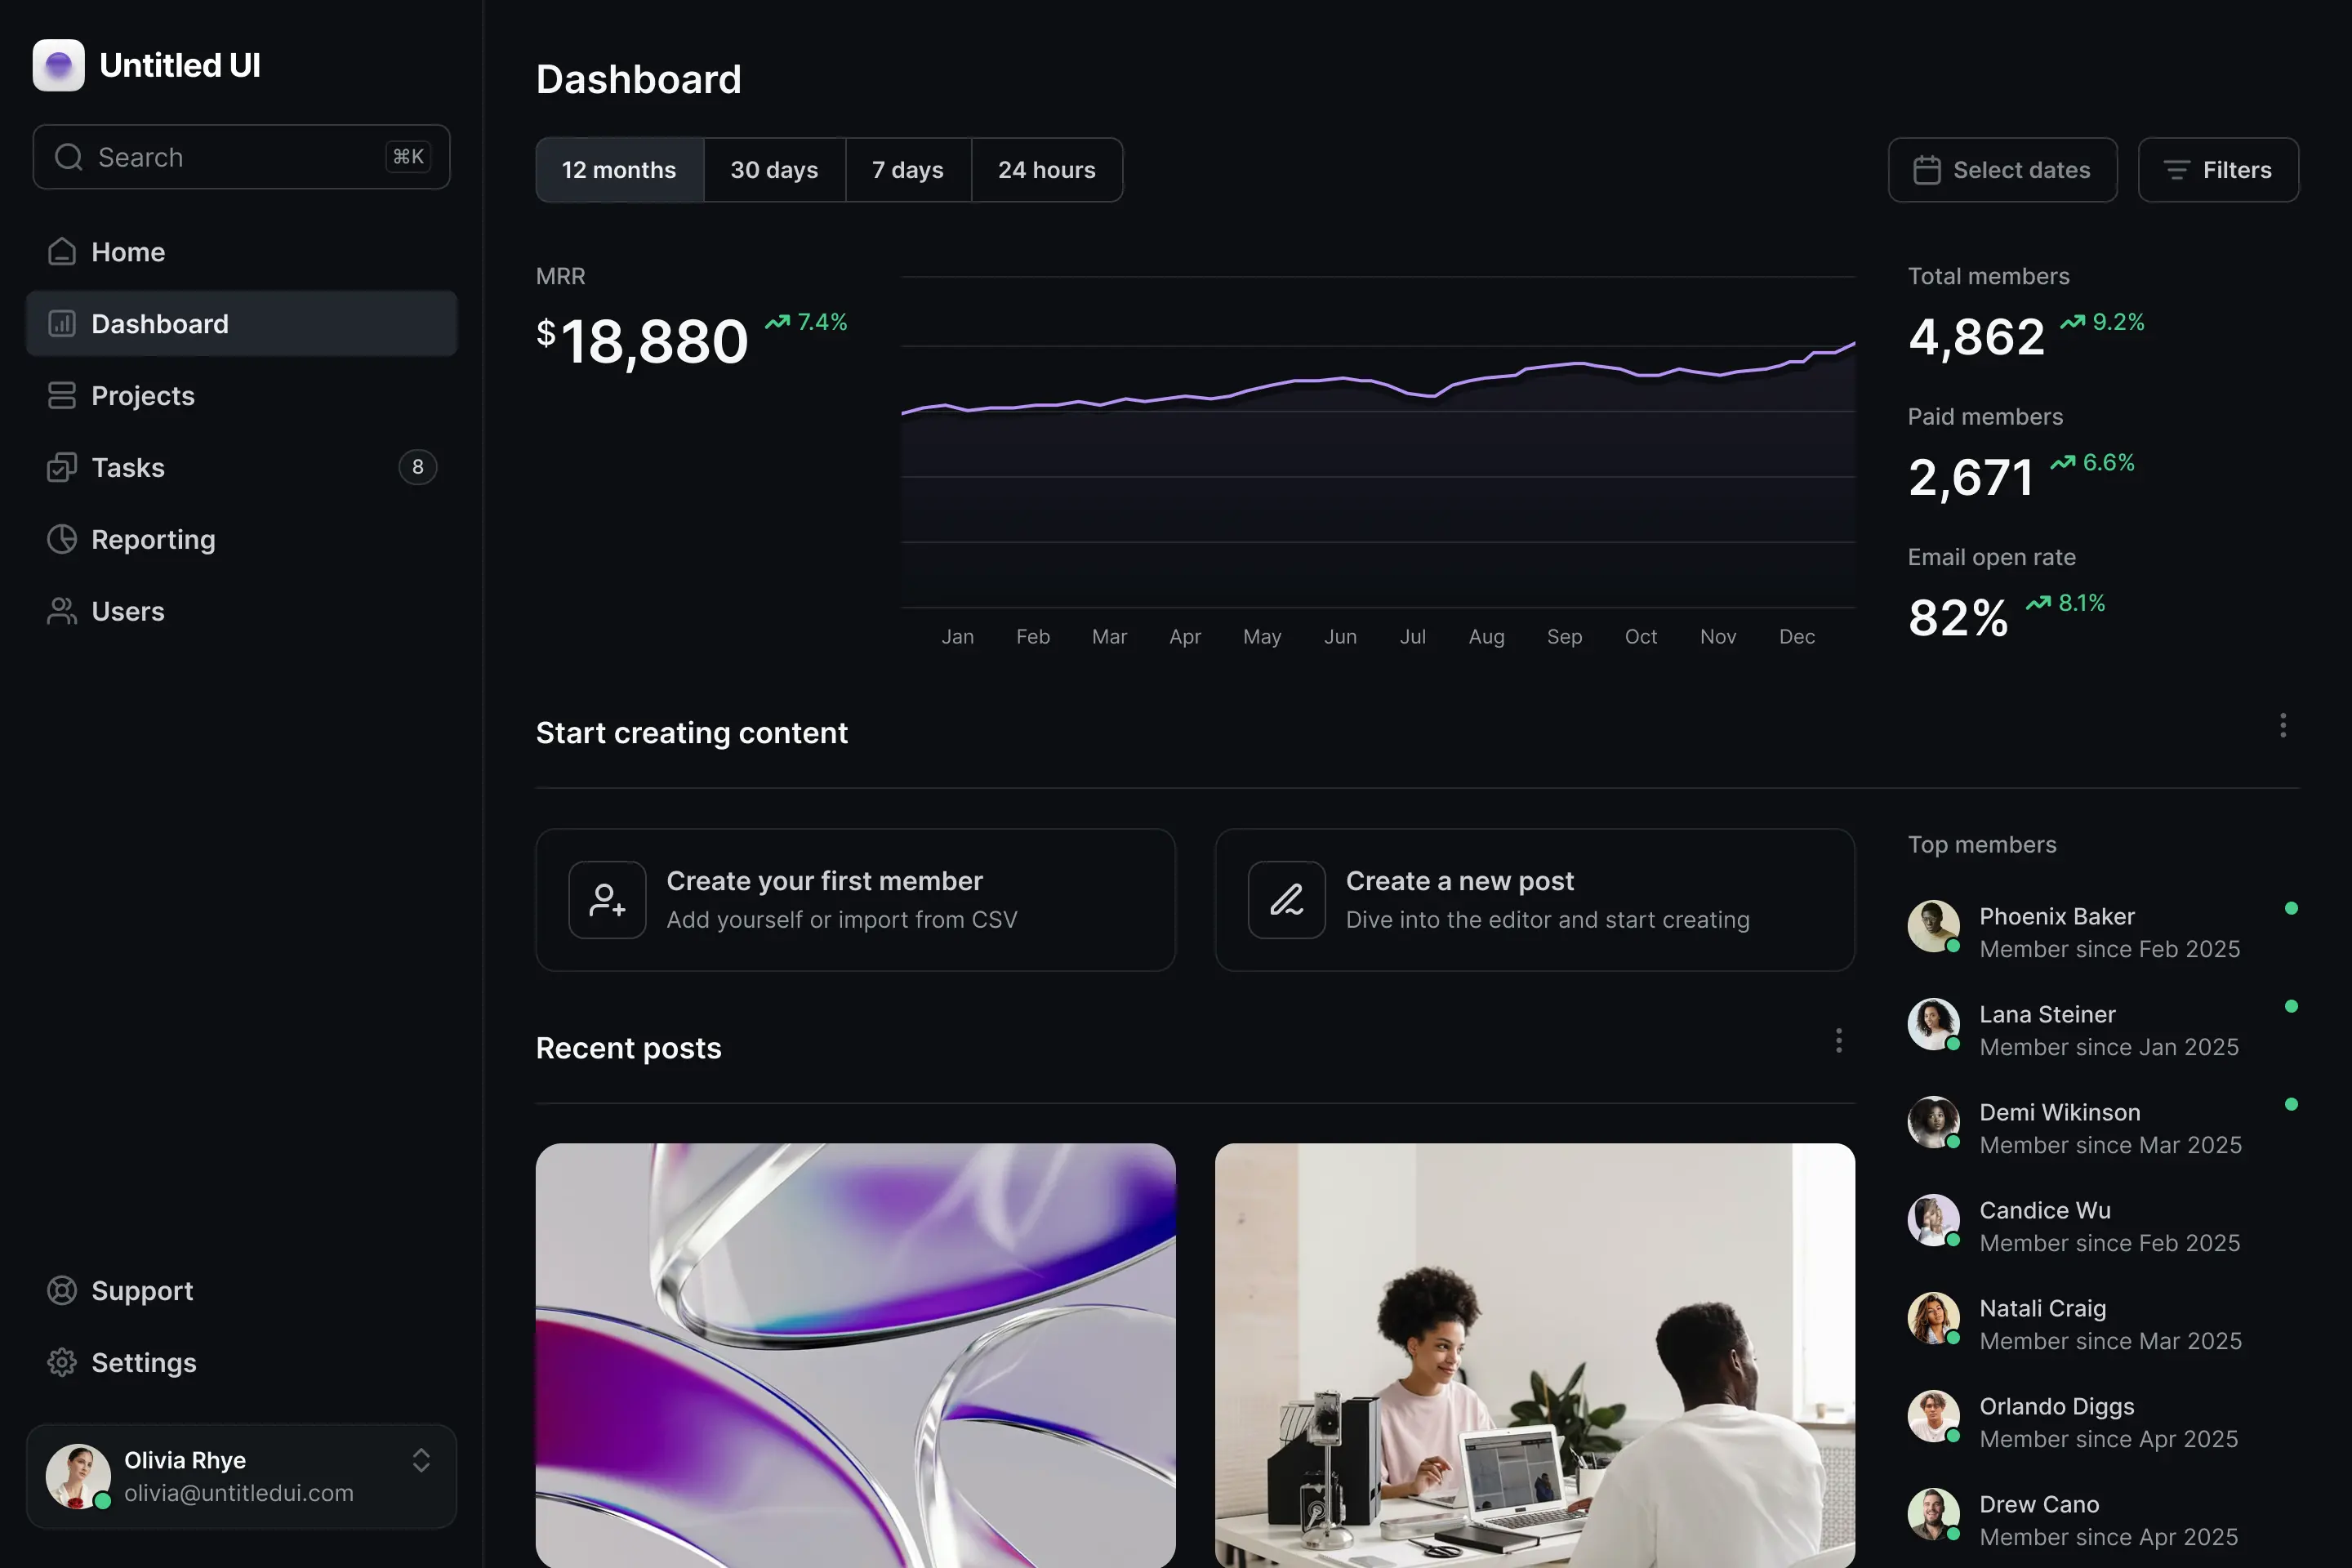This screenshot has height=1568, width=2352.
Task: Click the Filters button
Action: (2218, 170)
